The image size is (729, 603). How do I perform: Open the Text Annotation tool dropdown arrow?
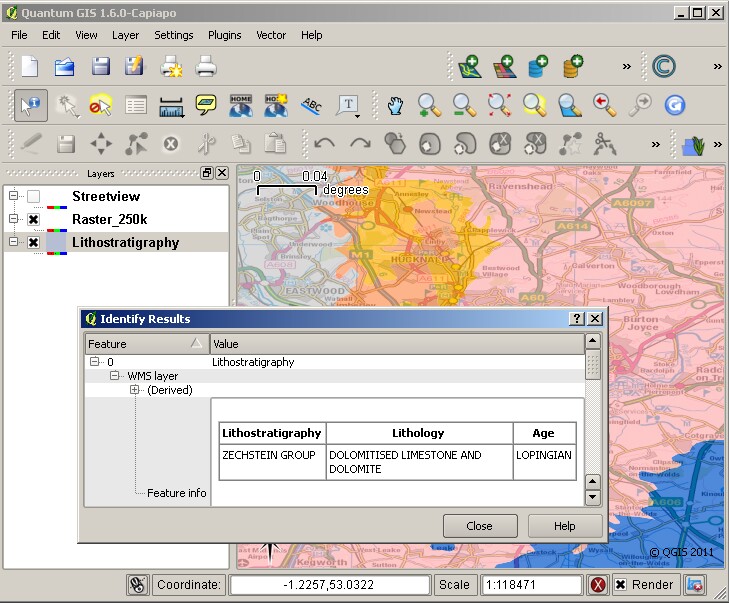[x=357, y=116]
